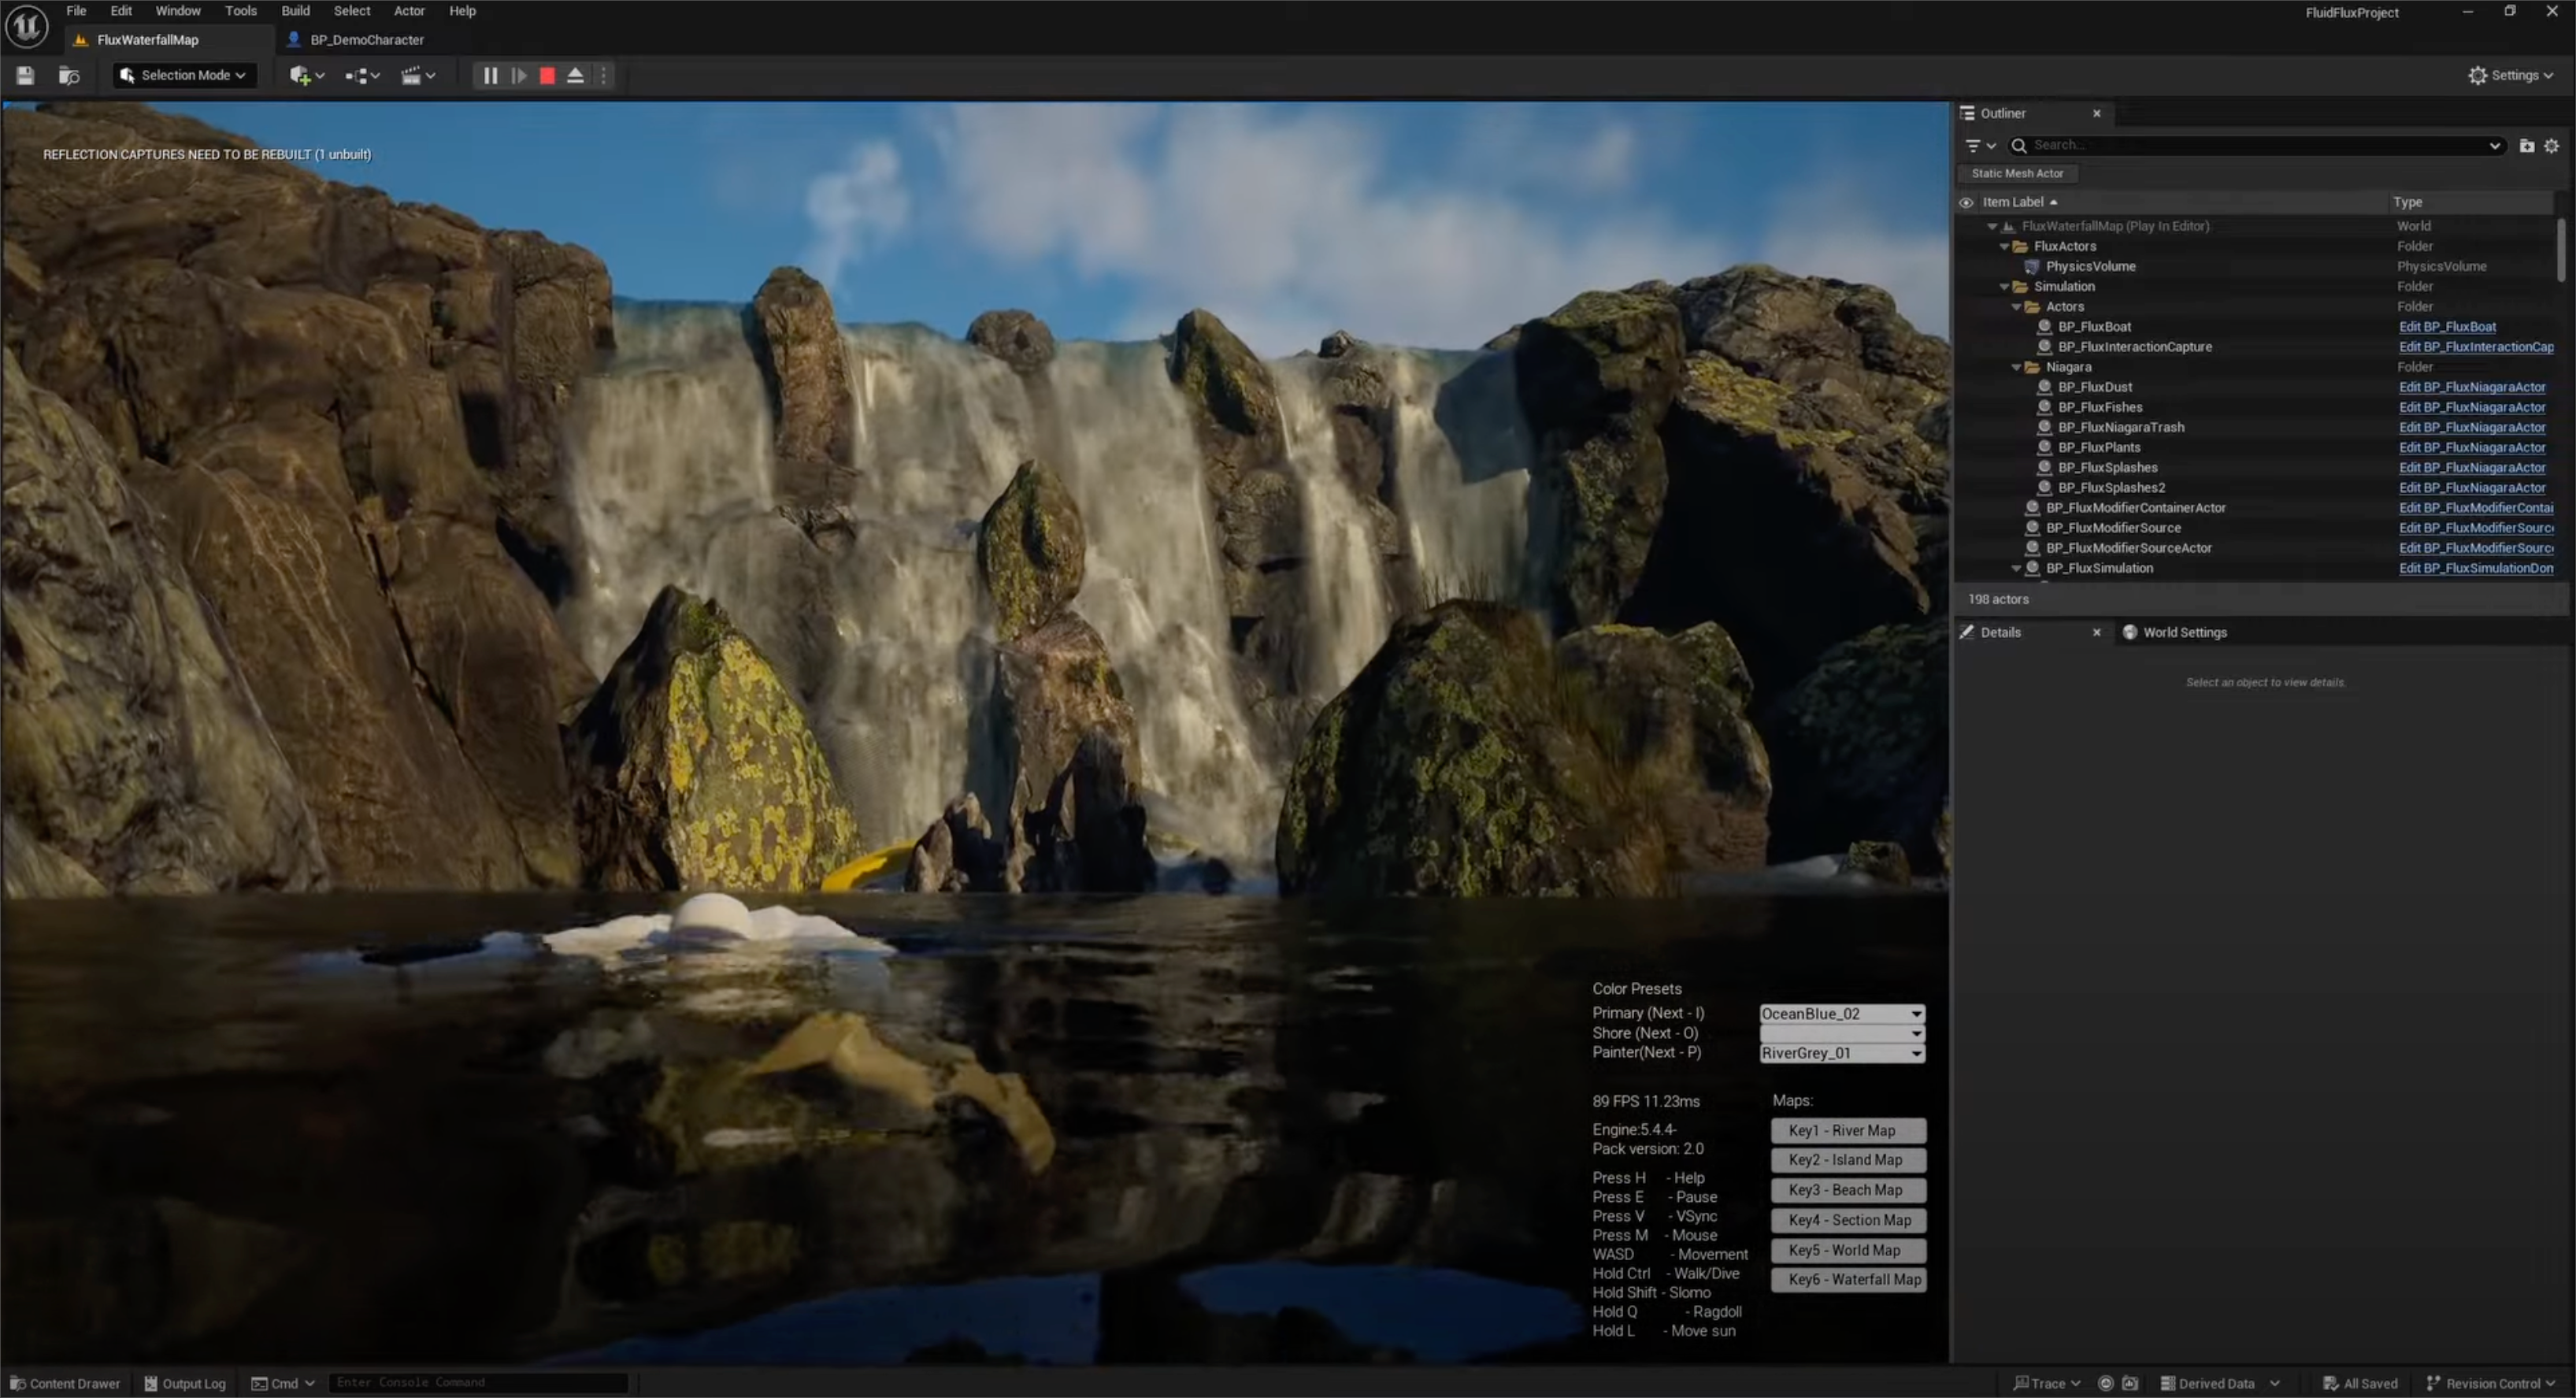This screenshot has height=1398, width=2576.
Task: Open play options three-dot menu
Action: coord(603,75)
